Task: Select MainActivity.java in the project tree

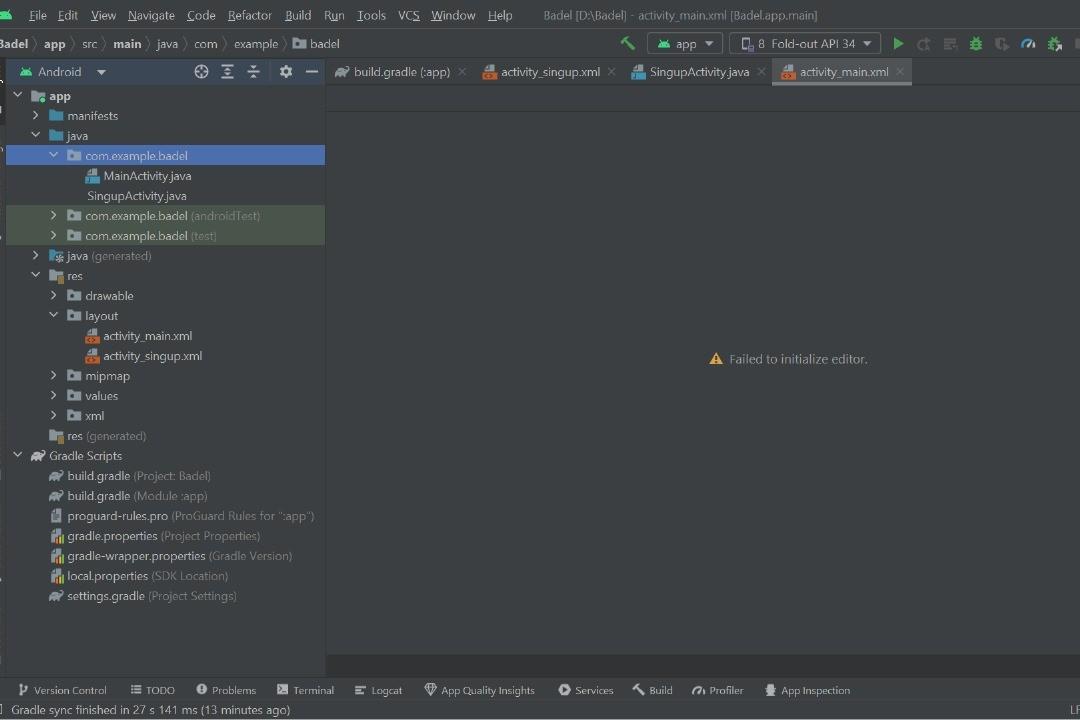Action: tap(147, 175)
